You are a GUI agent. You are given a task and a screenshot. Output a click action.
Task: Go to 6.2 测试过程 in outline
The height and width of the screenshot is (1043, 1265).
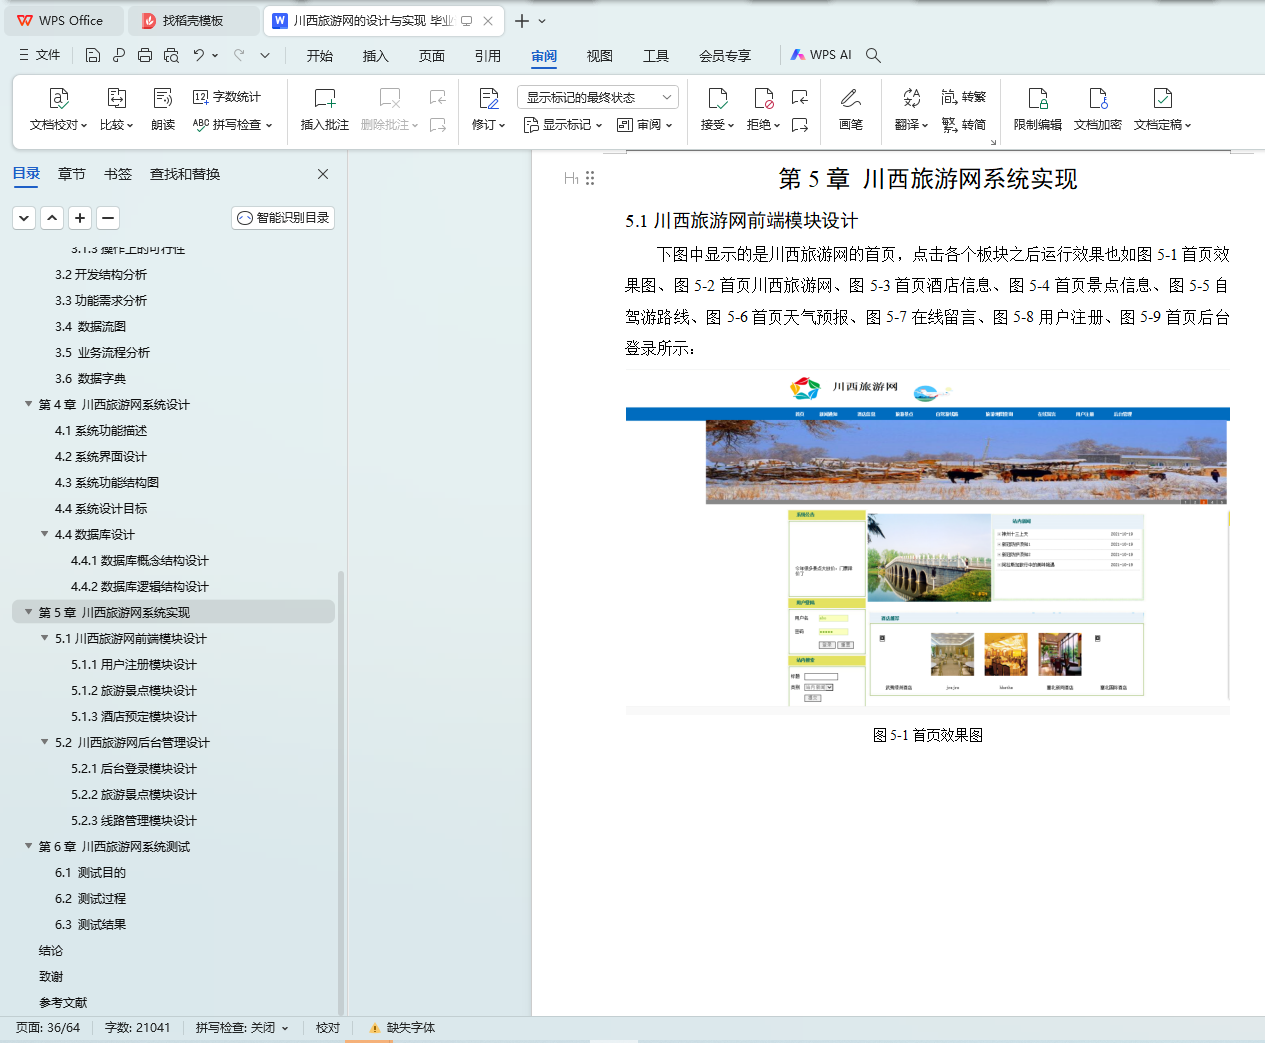click(90, 898)
